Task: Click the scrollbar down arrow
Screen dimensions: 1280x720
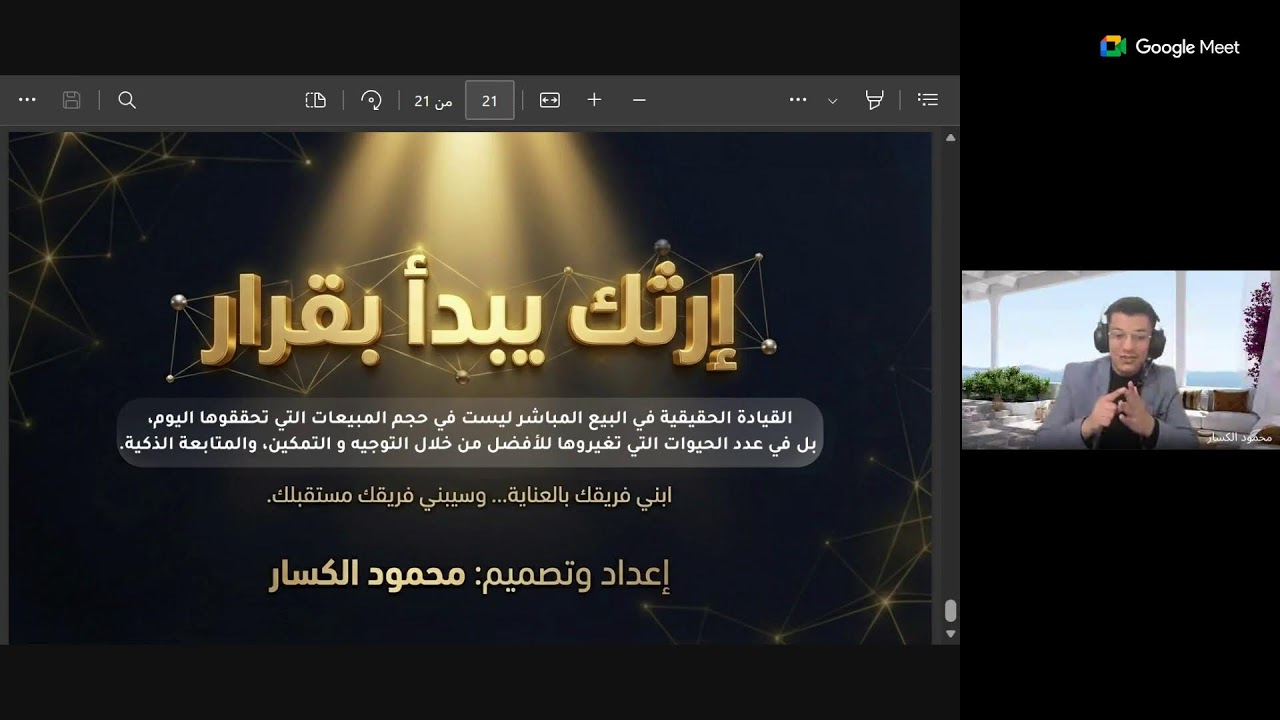Action: pyautogui.click(x=950, y=633)
